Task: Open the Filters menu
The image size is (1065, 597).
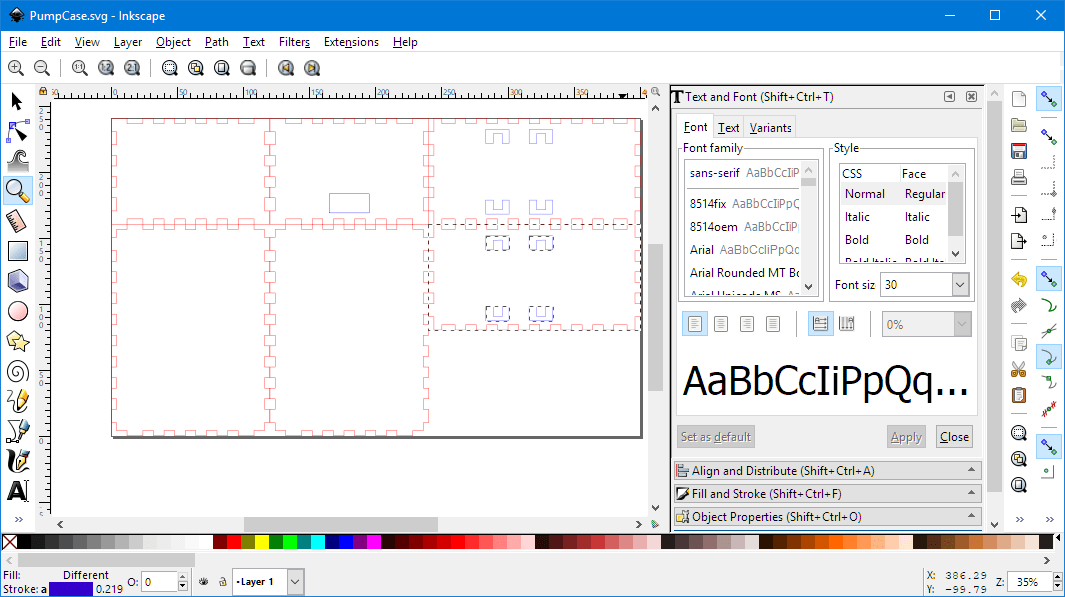Action: (294, 42)
